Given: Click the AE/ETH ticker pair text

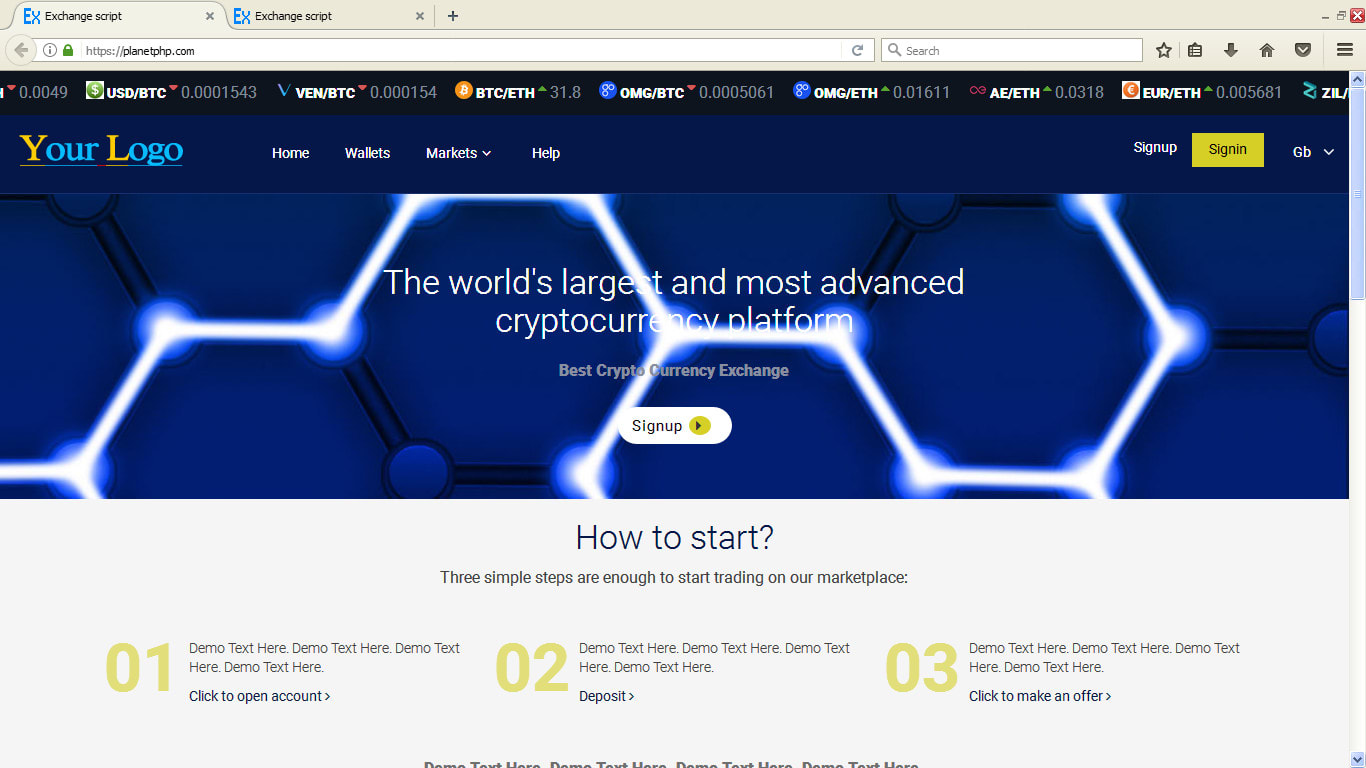Looking at the screenshot, I should point(1015,93).
